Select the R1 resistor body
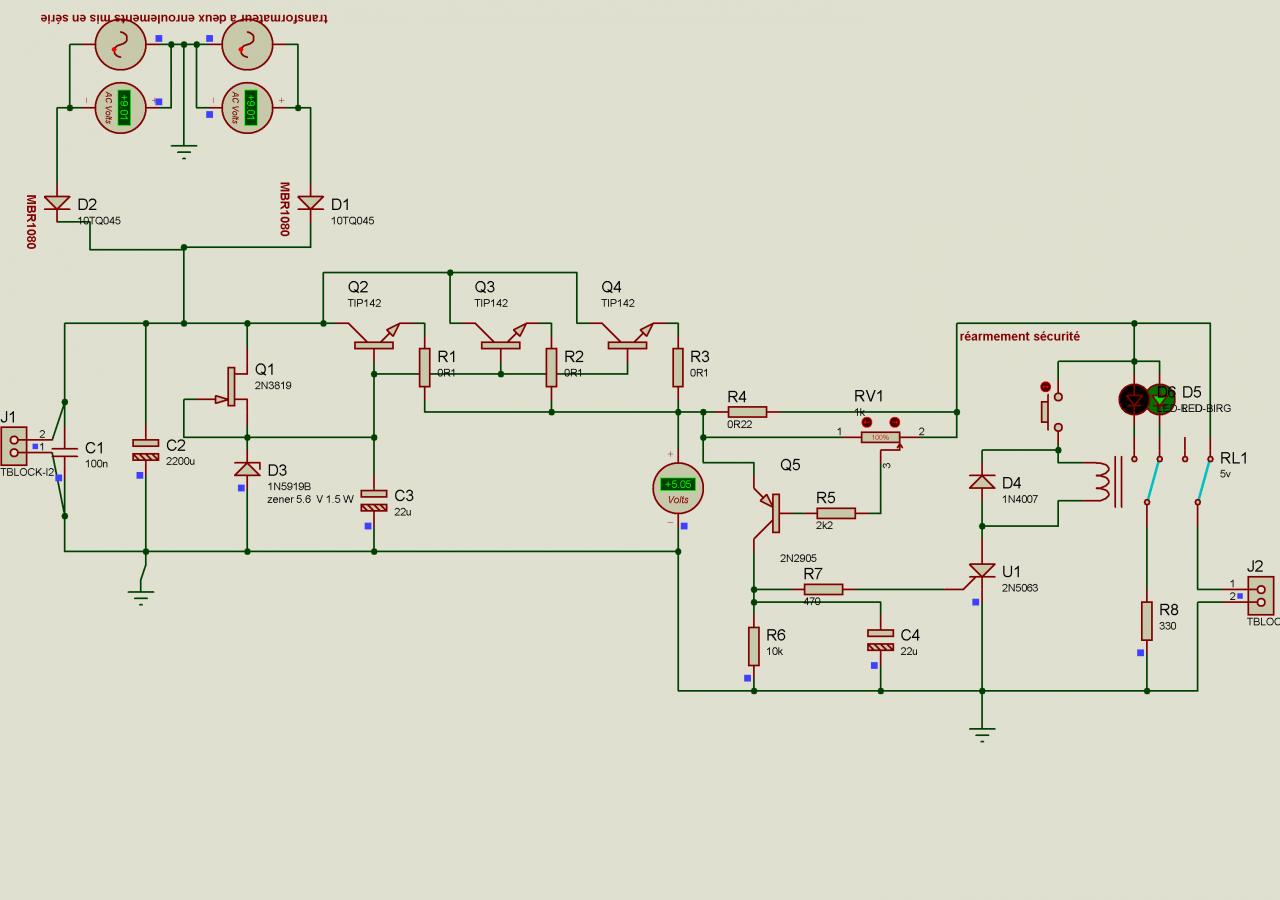 (x=425, y=367)
